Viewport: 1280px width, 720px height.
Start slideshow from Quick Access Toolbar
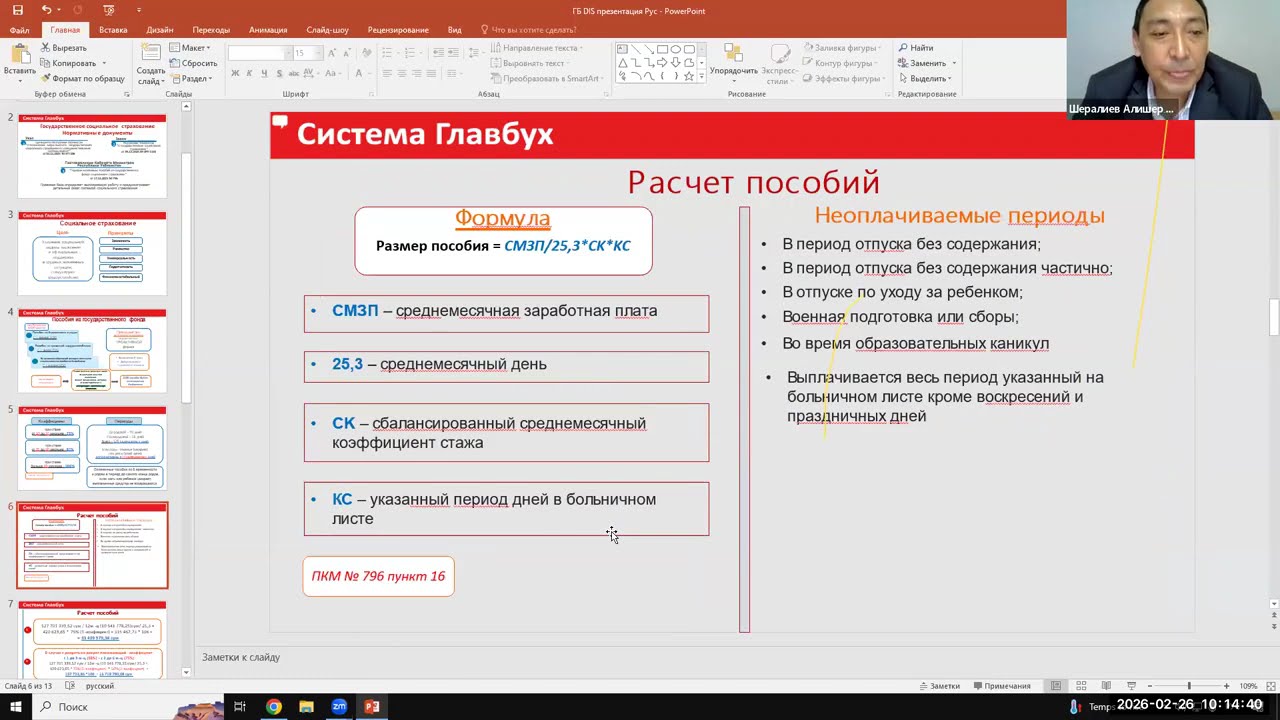(108, 10)
